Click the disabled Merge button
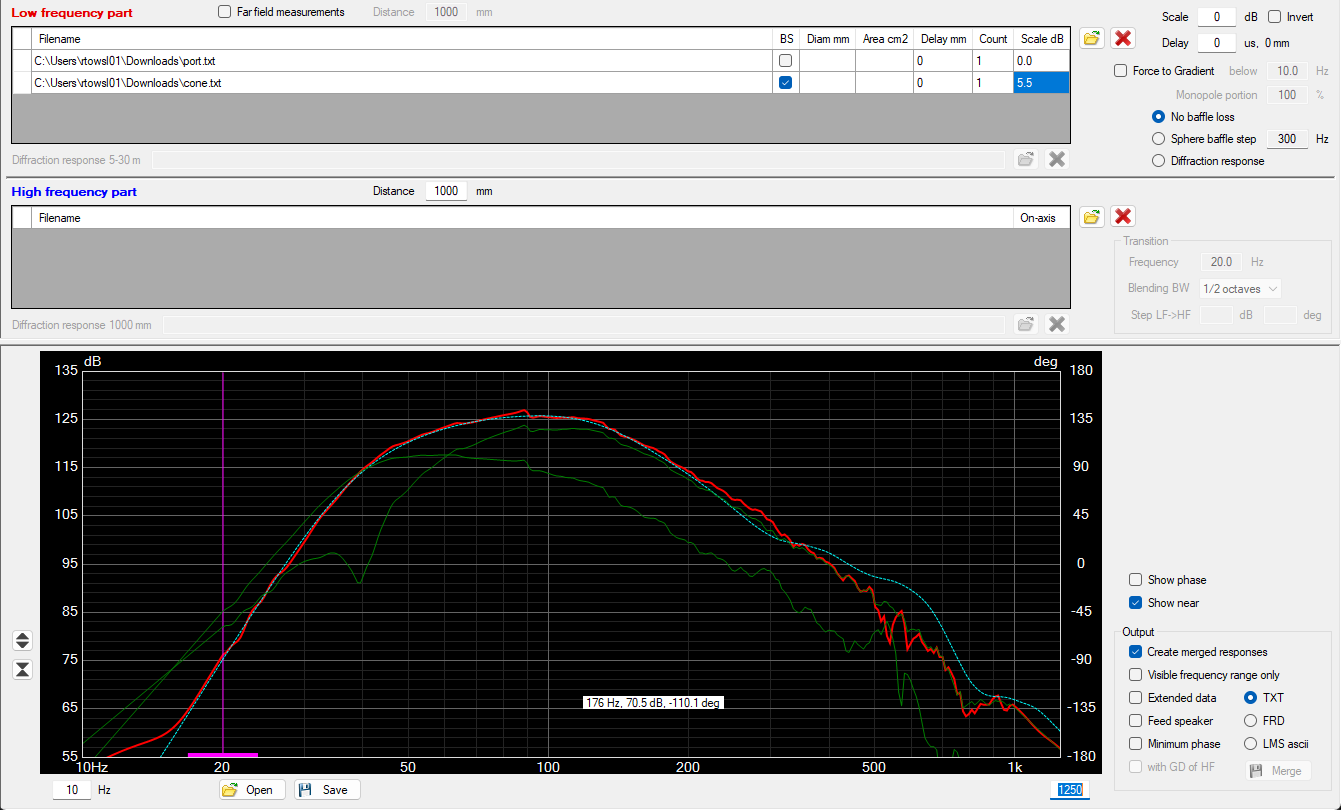The image size is (1341, 810). coord(1277,771)
